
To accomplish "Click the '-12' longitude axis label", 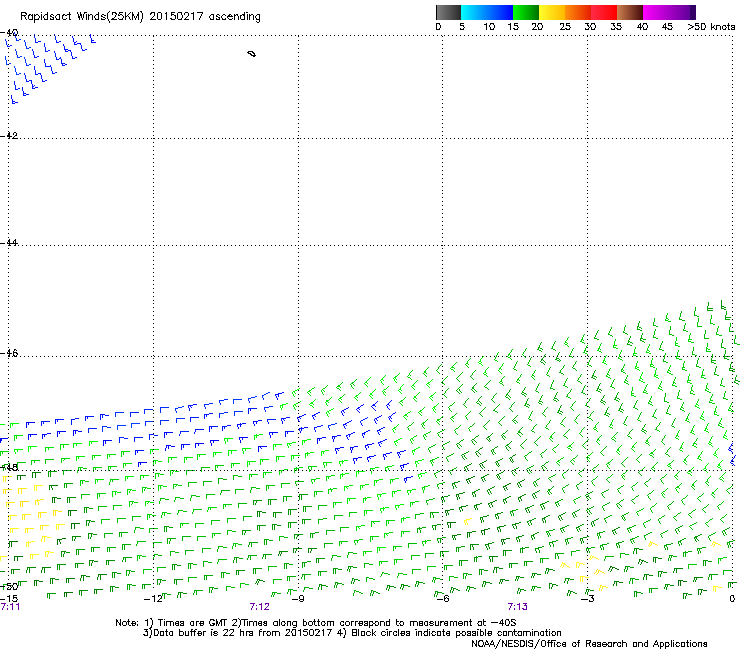I will pyautogui.click(x=153, y=599).
